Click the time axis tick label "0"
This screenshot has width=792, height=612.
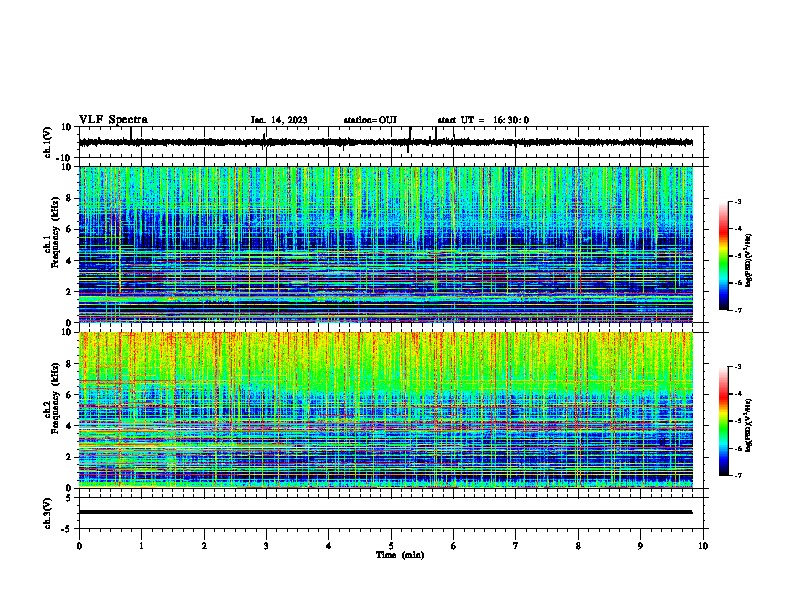(79, 546)
